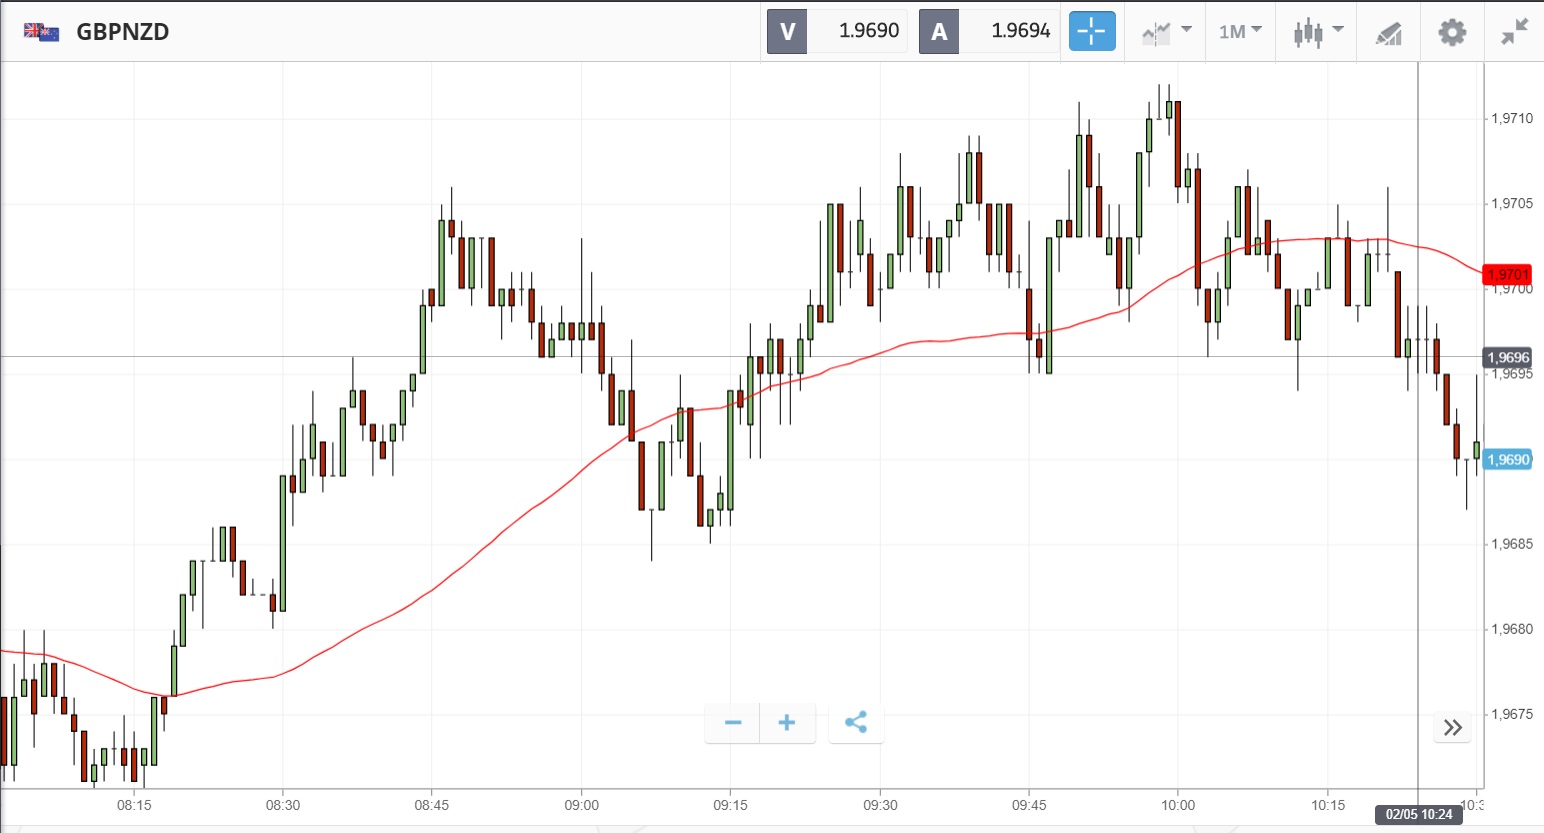The width and height of the screenshot is (1544, 833).
Task: Open the compare instruments dropdown
Action: 1166,32
